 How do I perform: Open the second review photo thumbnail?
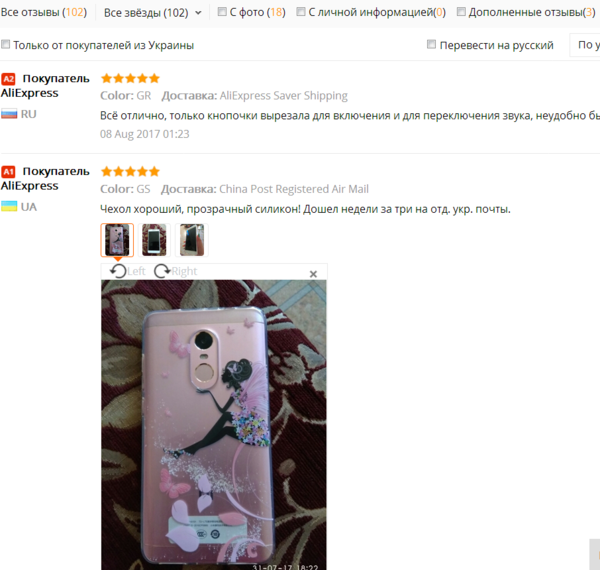pyautogui.click(x=154, y=240)
